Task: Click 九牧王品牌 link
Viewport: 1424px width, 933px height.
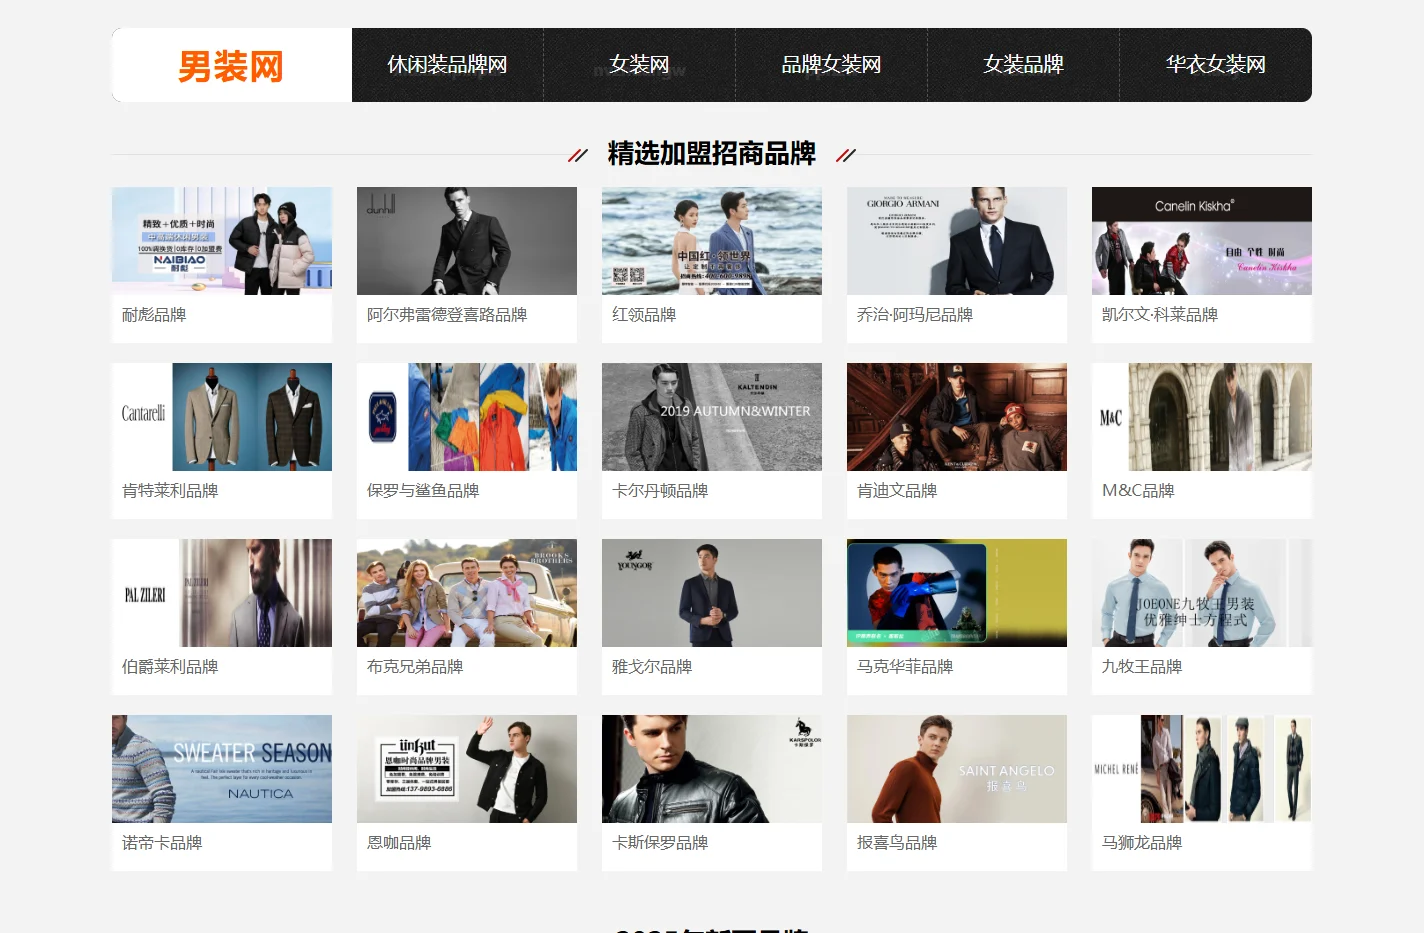Action: [x=1142, y=667]
